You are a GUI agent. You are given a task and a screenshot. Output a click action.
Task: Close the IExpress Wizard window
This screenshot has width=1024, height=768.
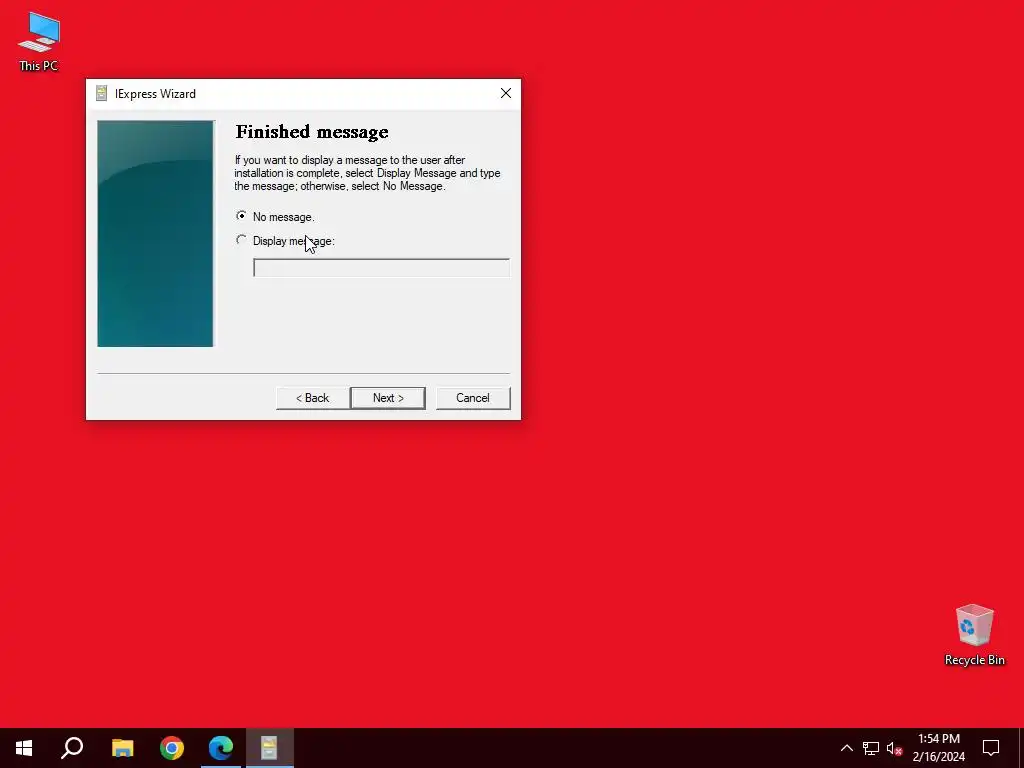coord(505,93)
